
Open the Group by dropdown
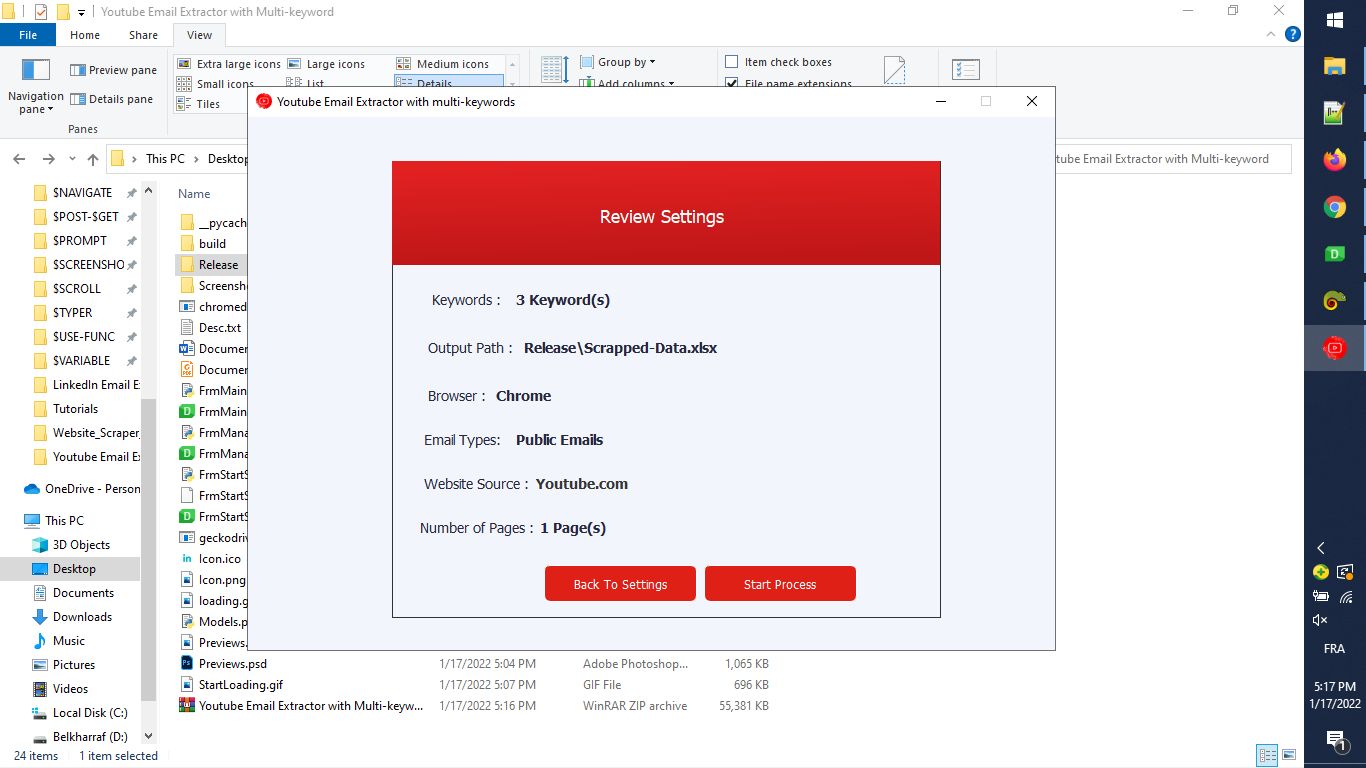pyautogui.click(x=618, y=62)
